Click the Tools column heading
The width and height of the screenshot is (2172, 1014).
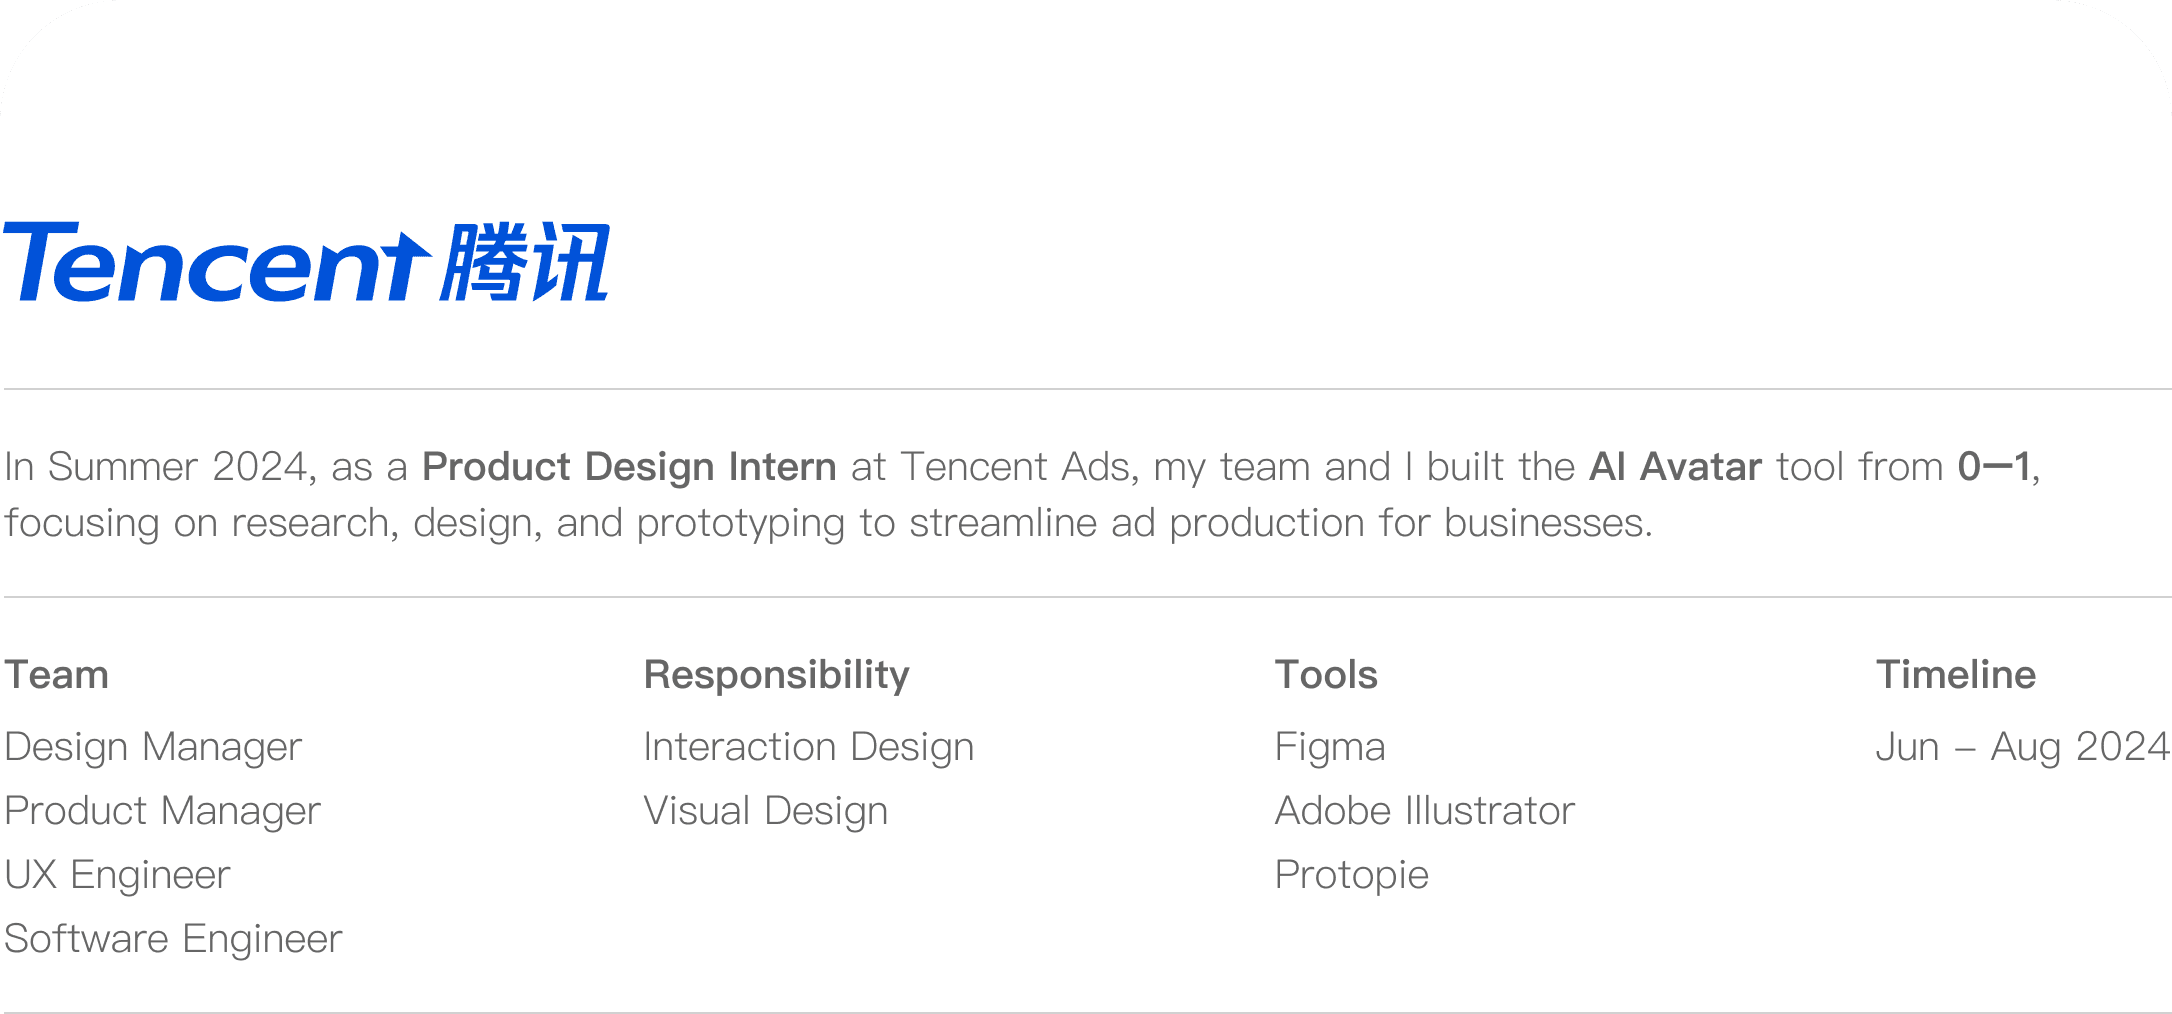click(1326, 675)
